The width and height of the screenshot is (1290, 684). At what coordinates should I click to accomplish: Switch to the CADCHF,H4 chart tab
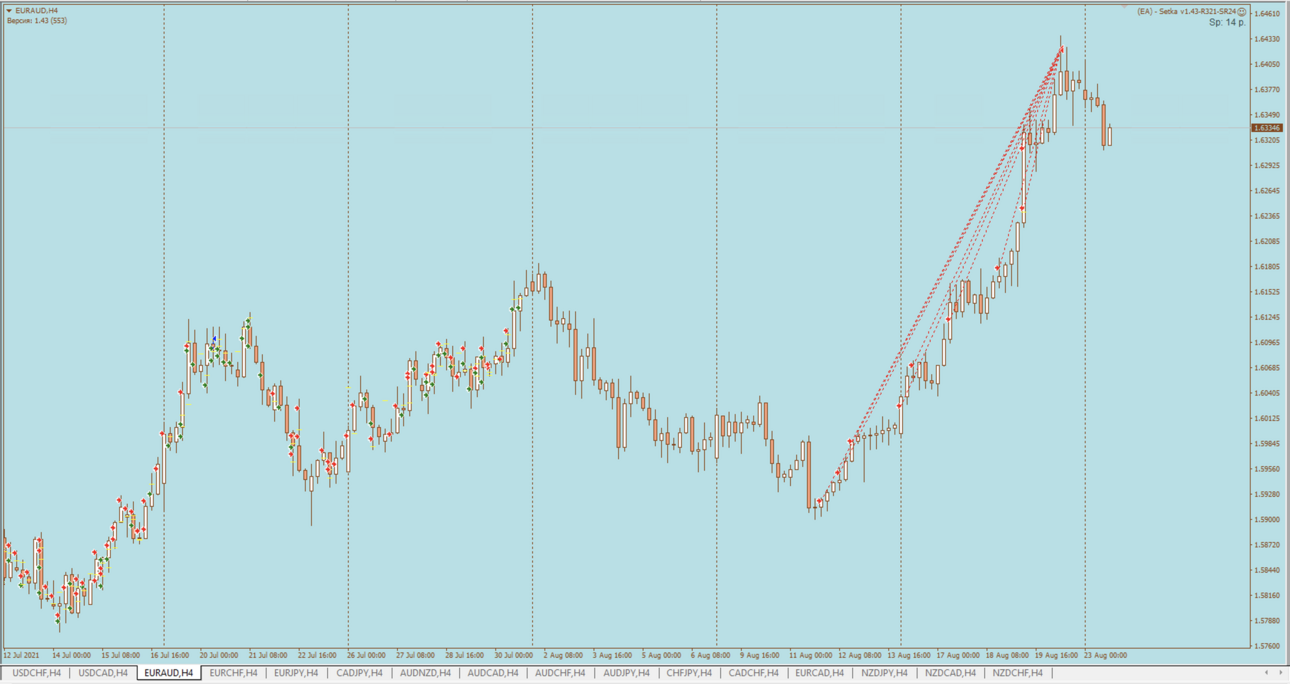coord(753,673)
